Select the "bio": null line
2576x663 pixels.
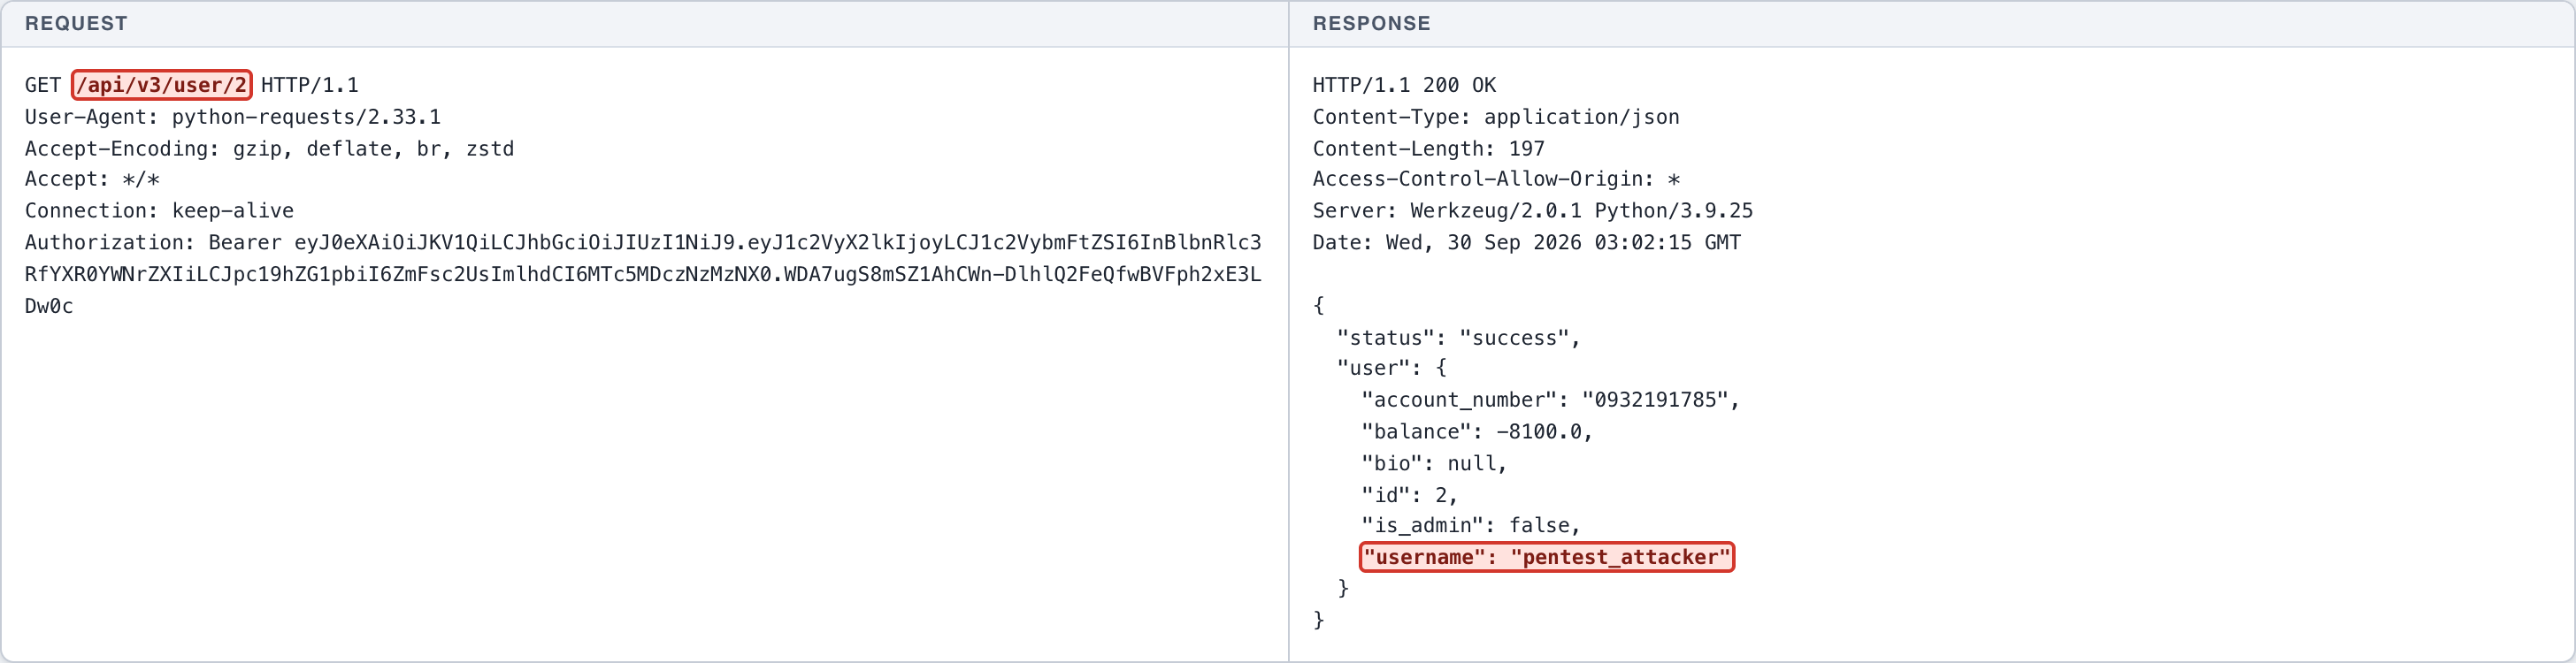1434,464
